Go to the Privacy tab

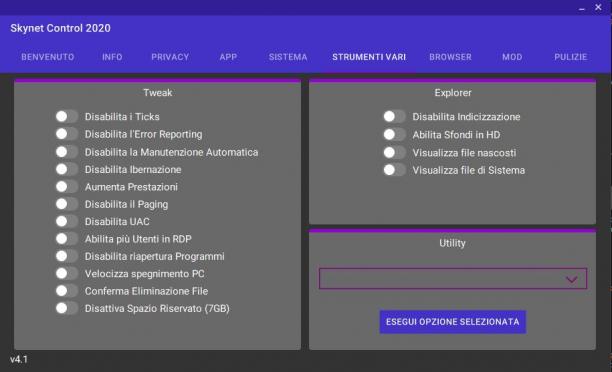pyautogui.click(x=170, y=57)
